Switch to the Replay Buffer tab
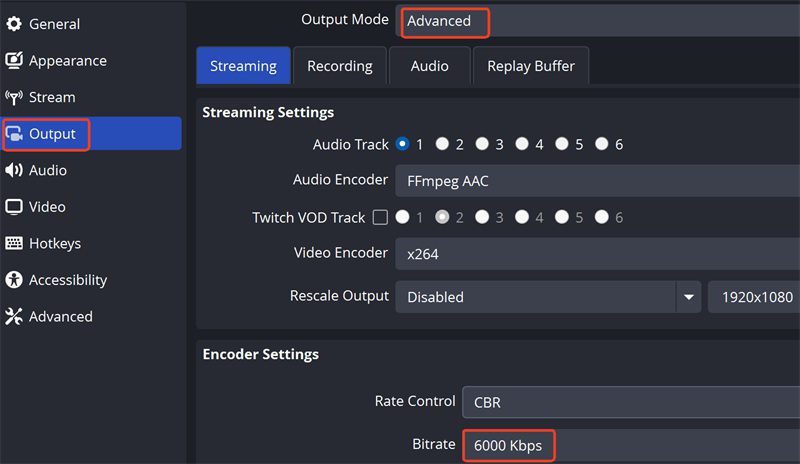The image size is (800, 464). [x=530, y=66]
